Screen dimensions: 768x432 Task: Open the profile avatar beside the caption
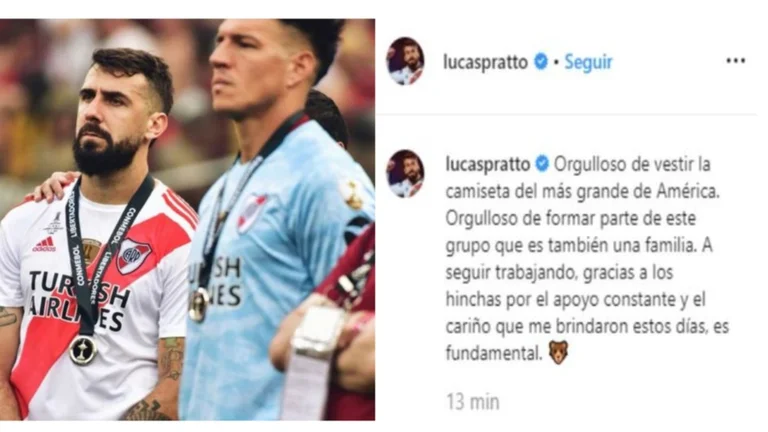click(406, 174)
